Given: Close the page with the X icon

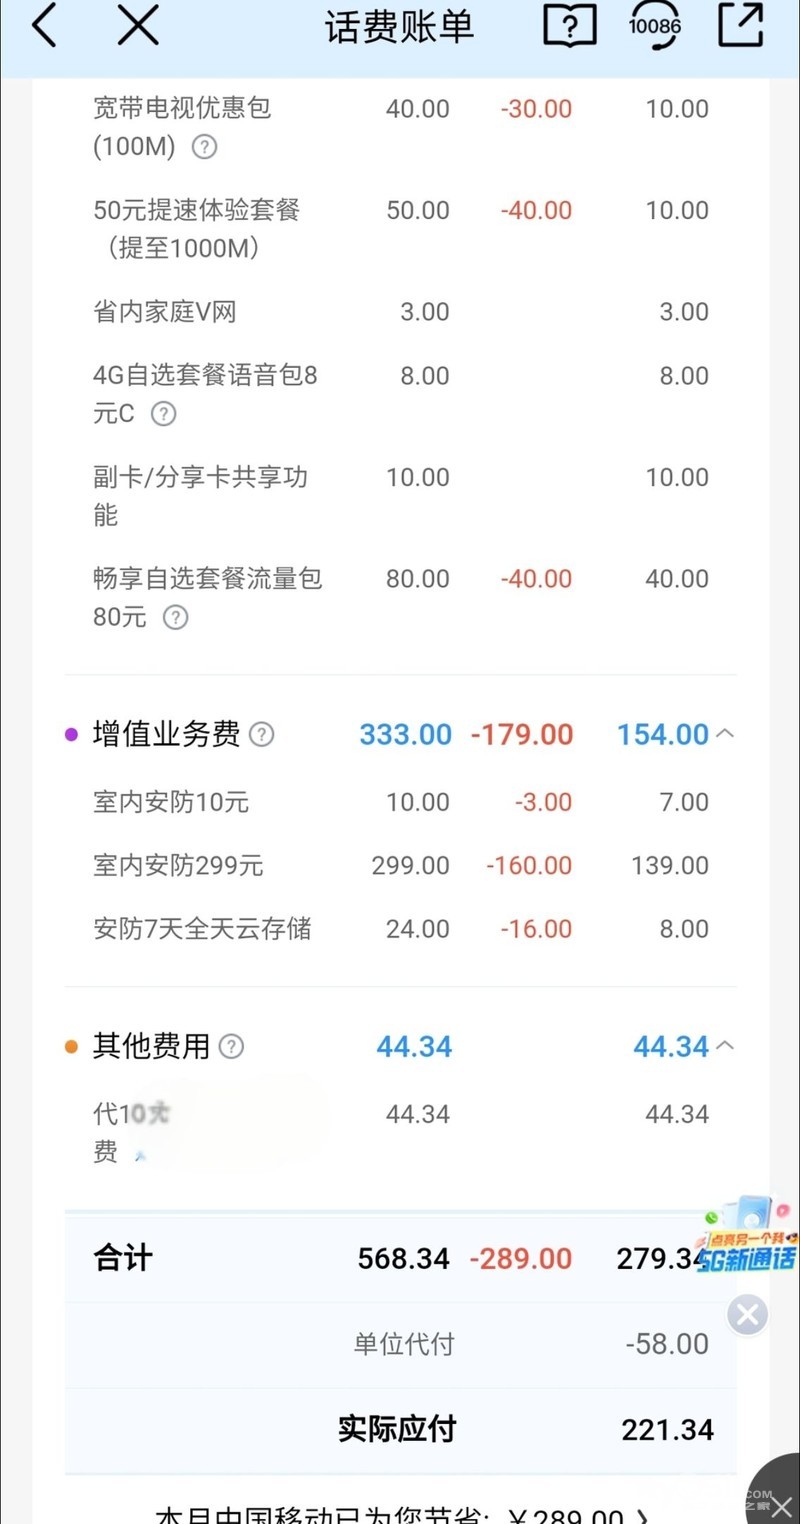Looking at the screenshot, I should click(138, 27).
